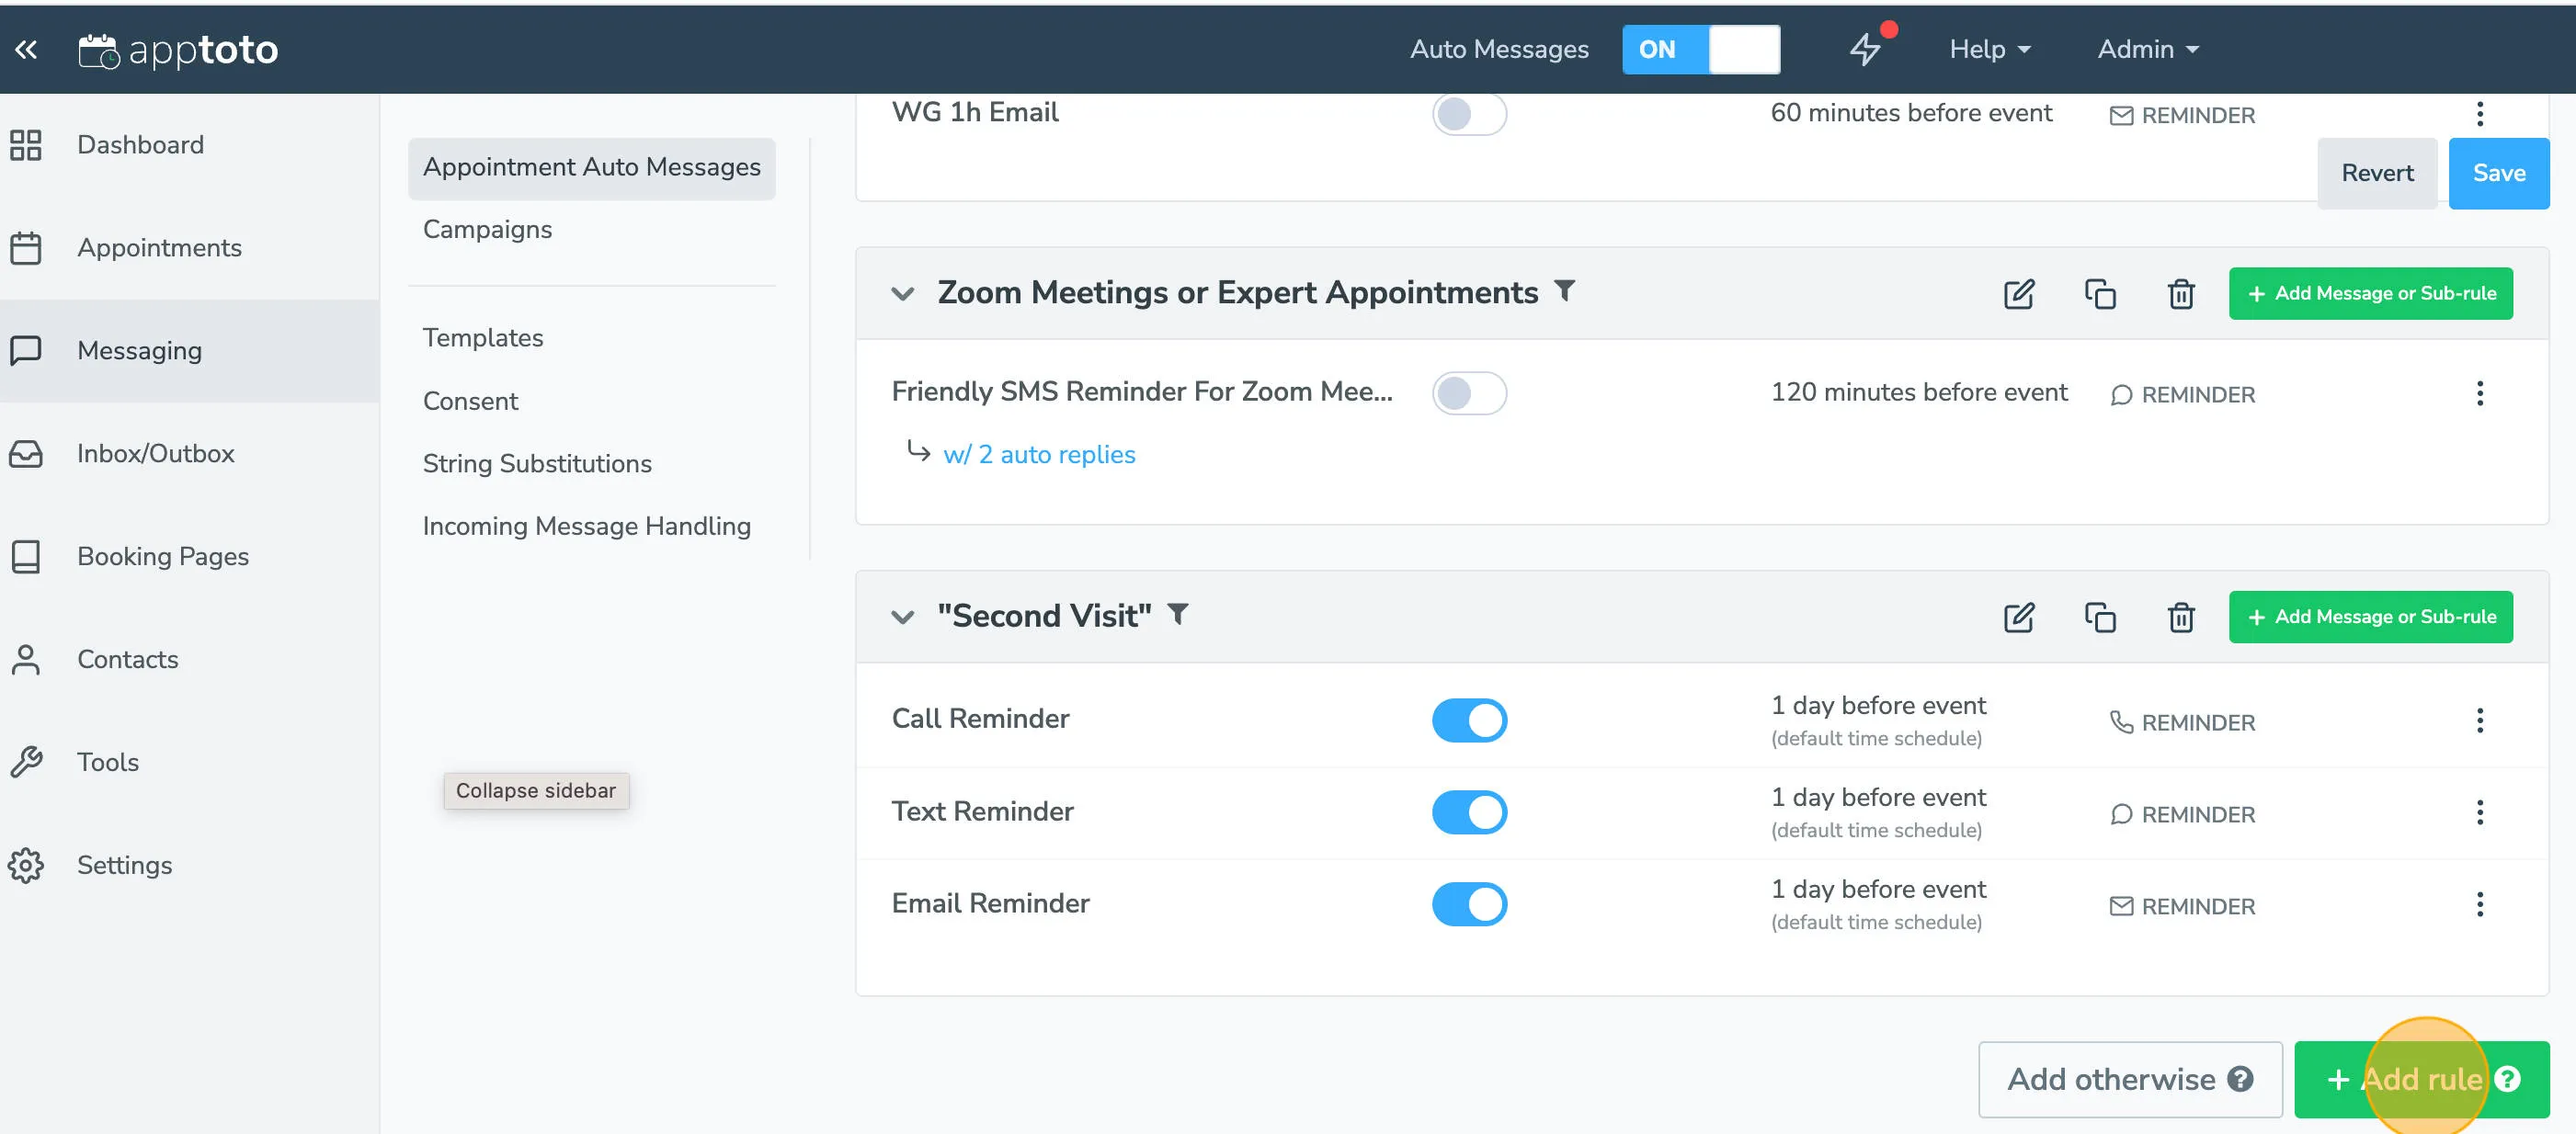Viewport: 2576px width, 1134px height.
Task: Select the Appointments calendar icon in sidebar
Action: 26,248
